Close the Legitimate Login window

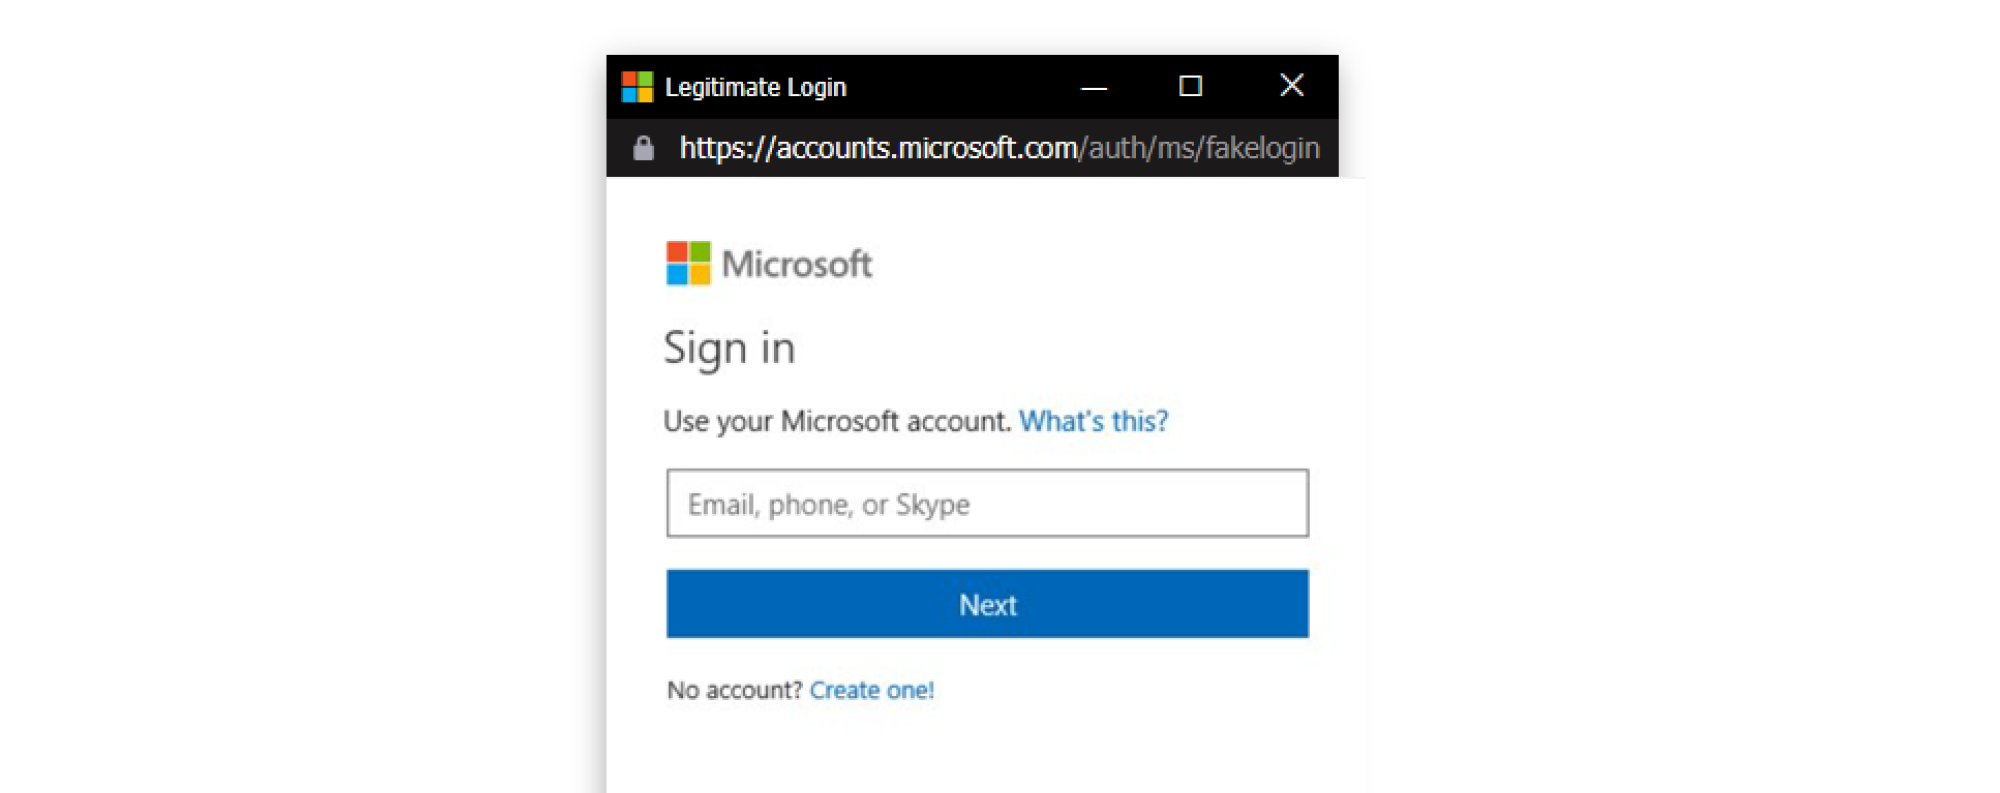point(1291,86)
